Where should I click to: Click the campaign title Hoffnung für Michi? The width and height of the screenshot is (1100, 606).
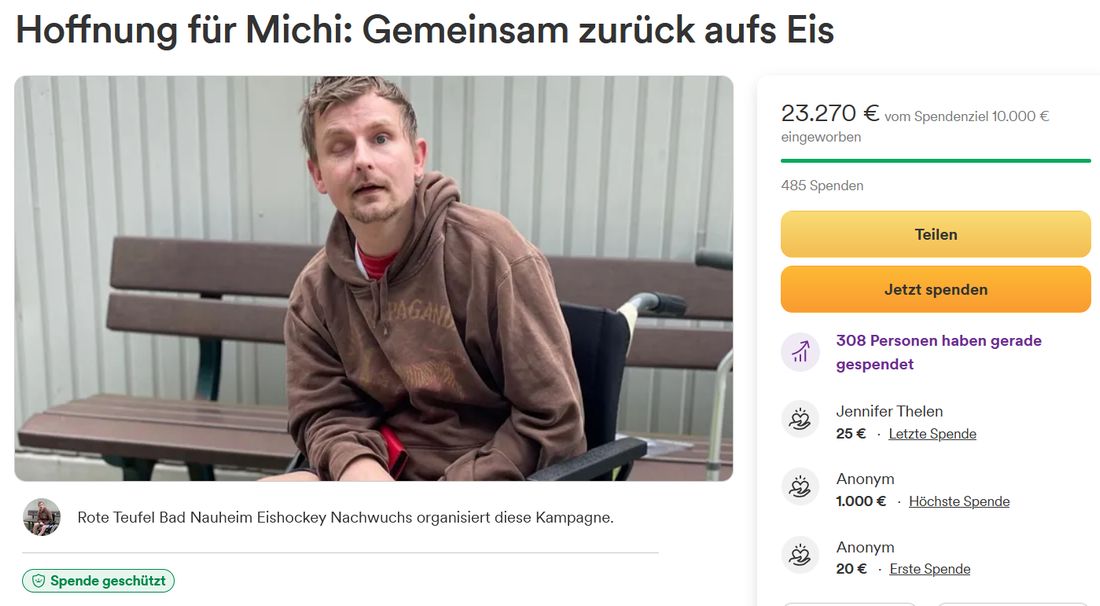[x=425, y=30]
